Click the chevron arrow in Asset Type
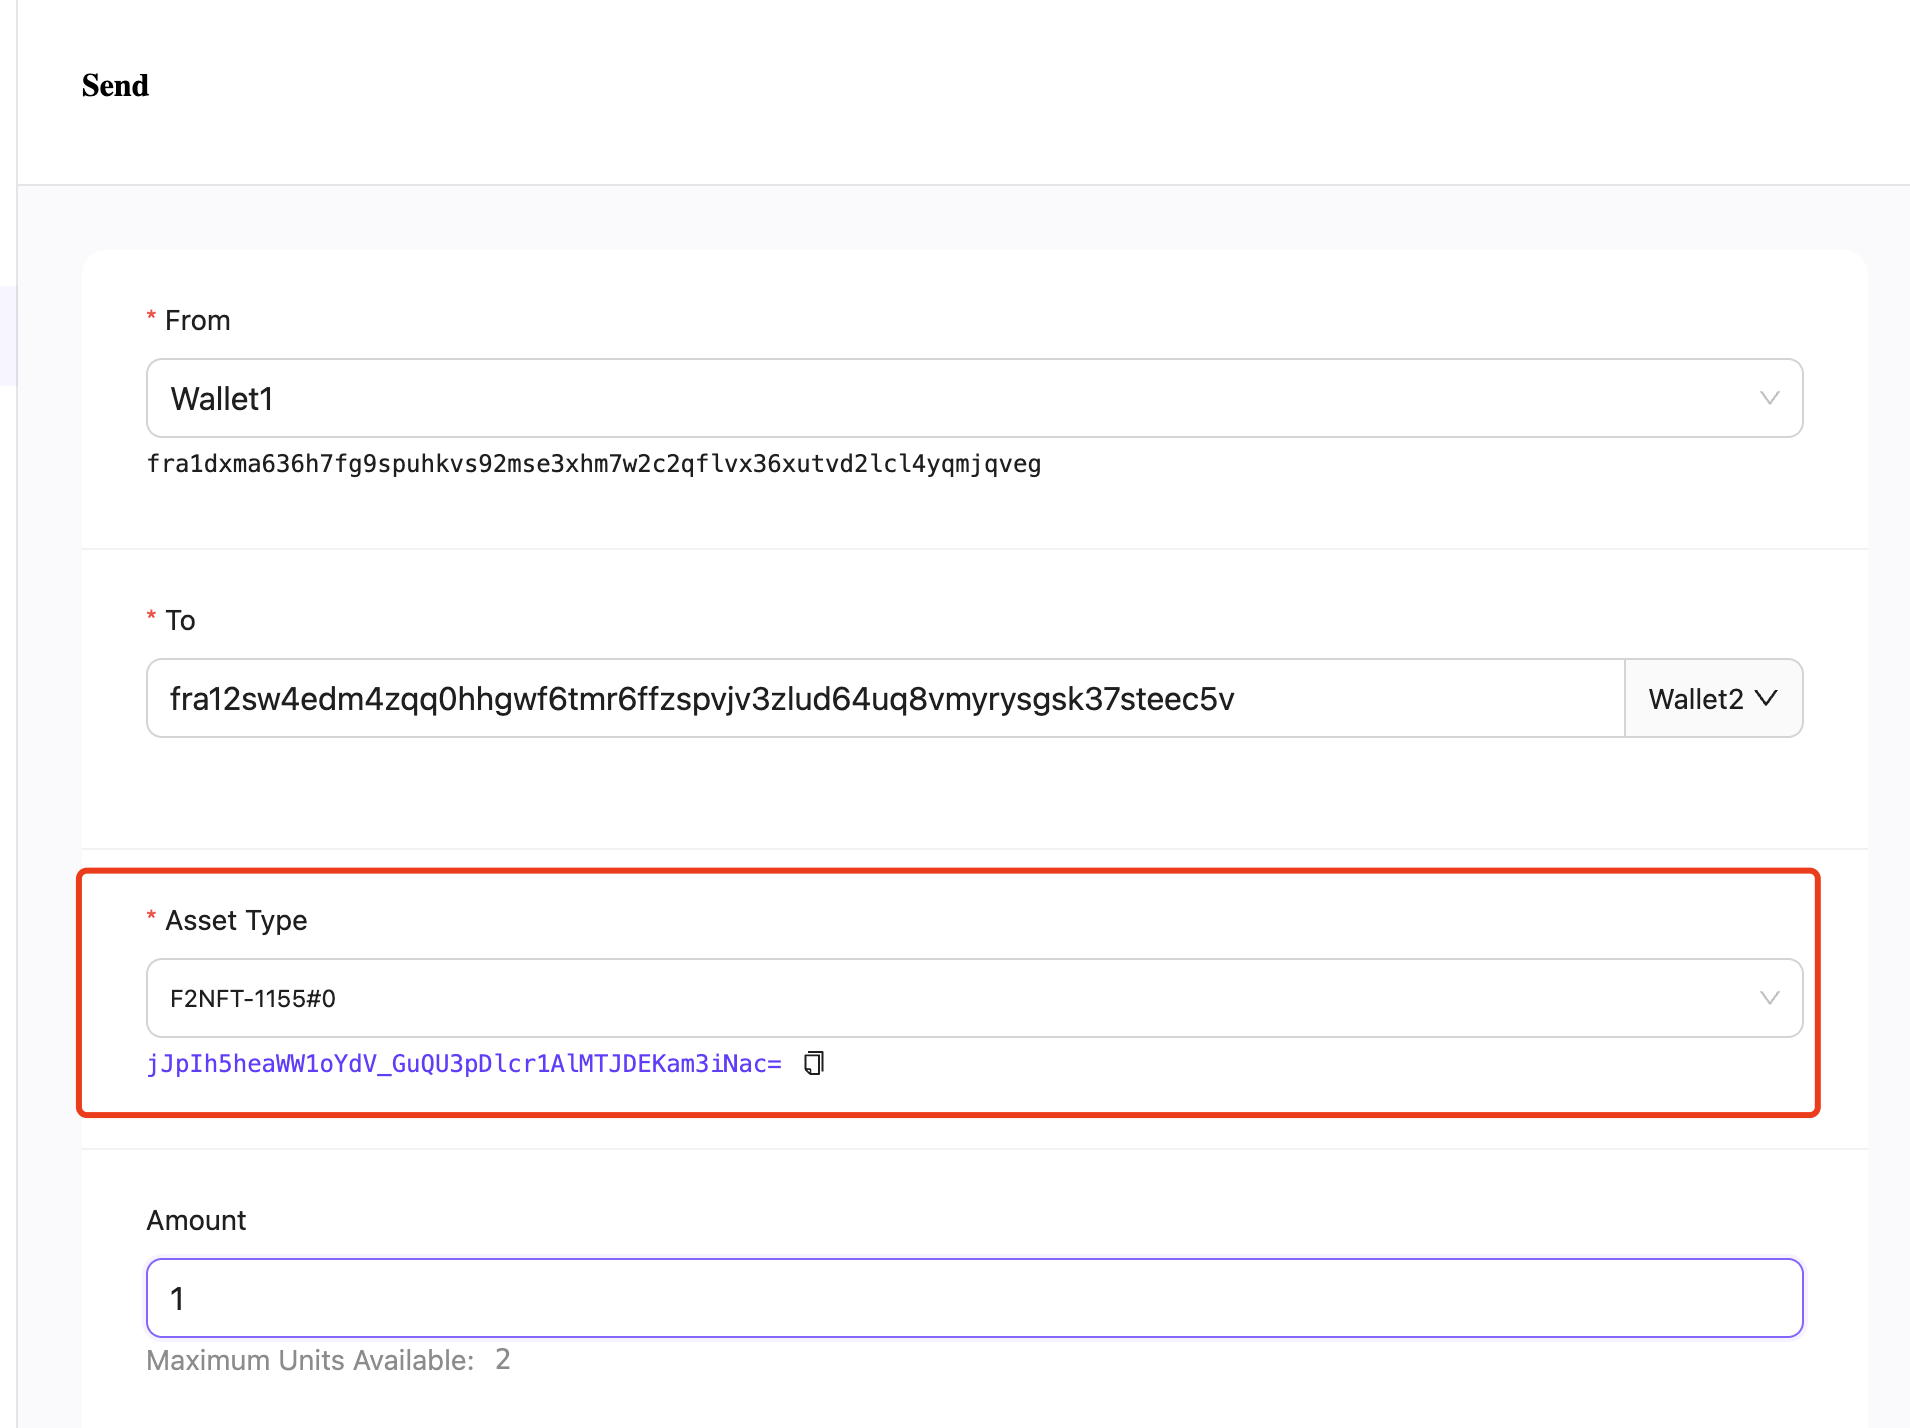This screenshot has width=1910, height=1428. [x=1769, y=998]
